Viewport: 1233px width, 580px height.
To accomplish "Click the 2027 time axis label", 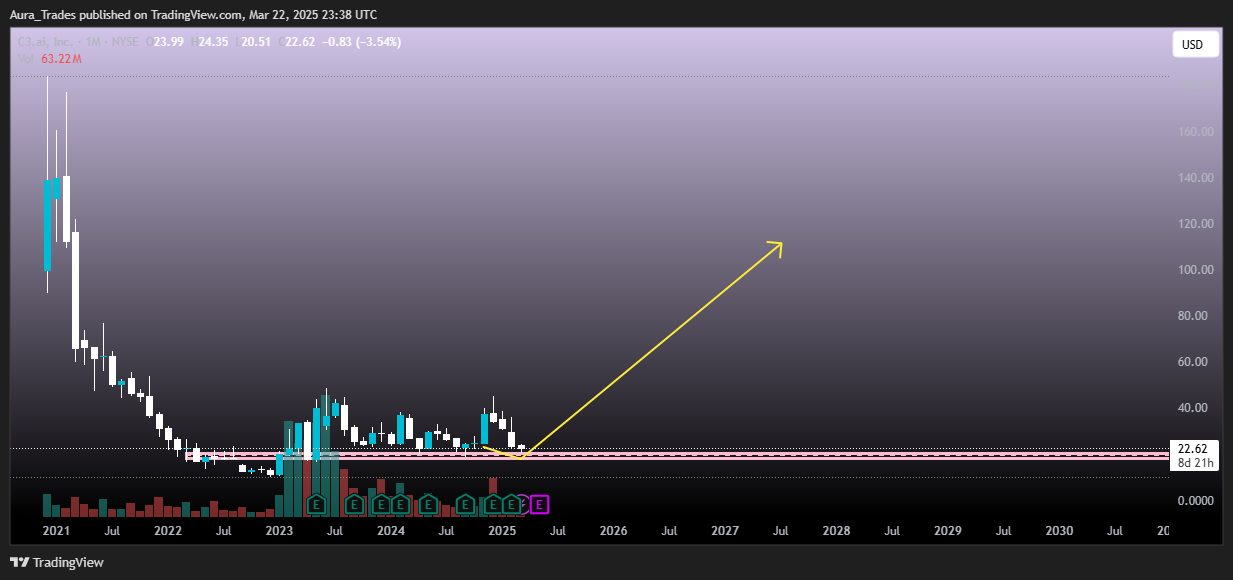I will [725, 531].
